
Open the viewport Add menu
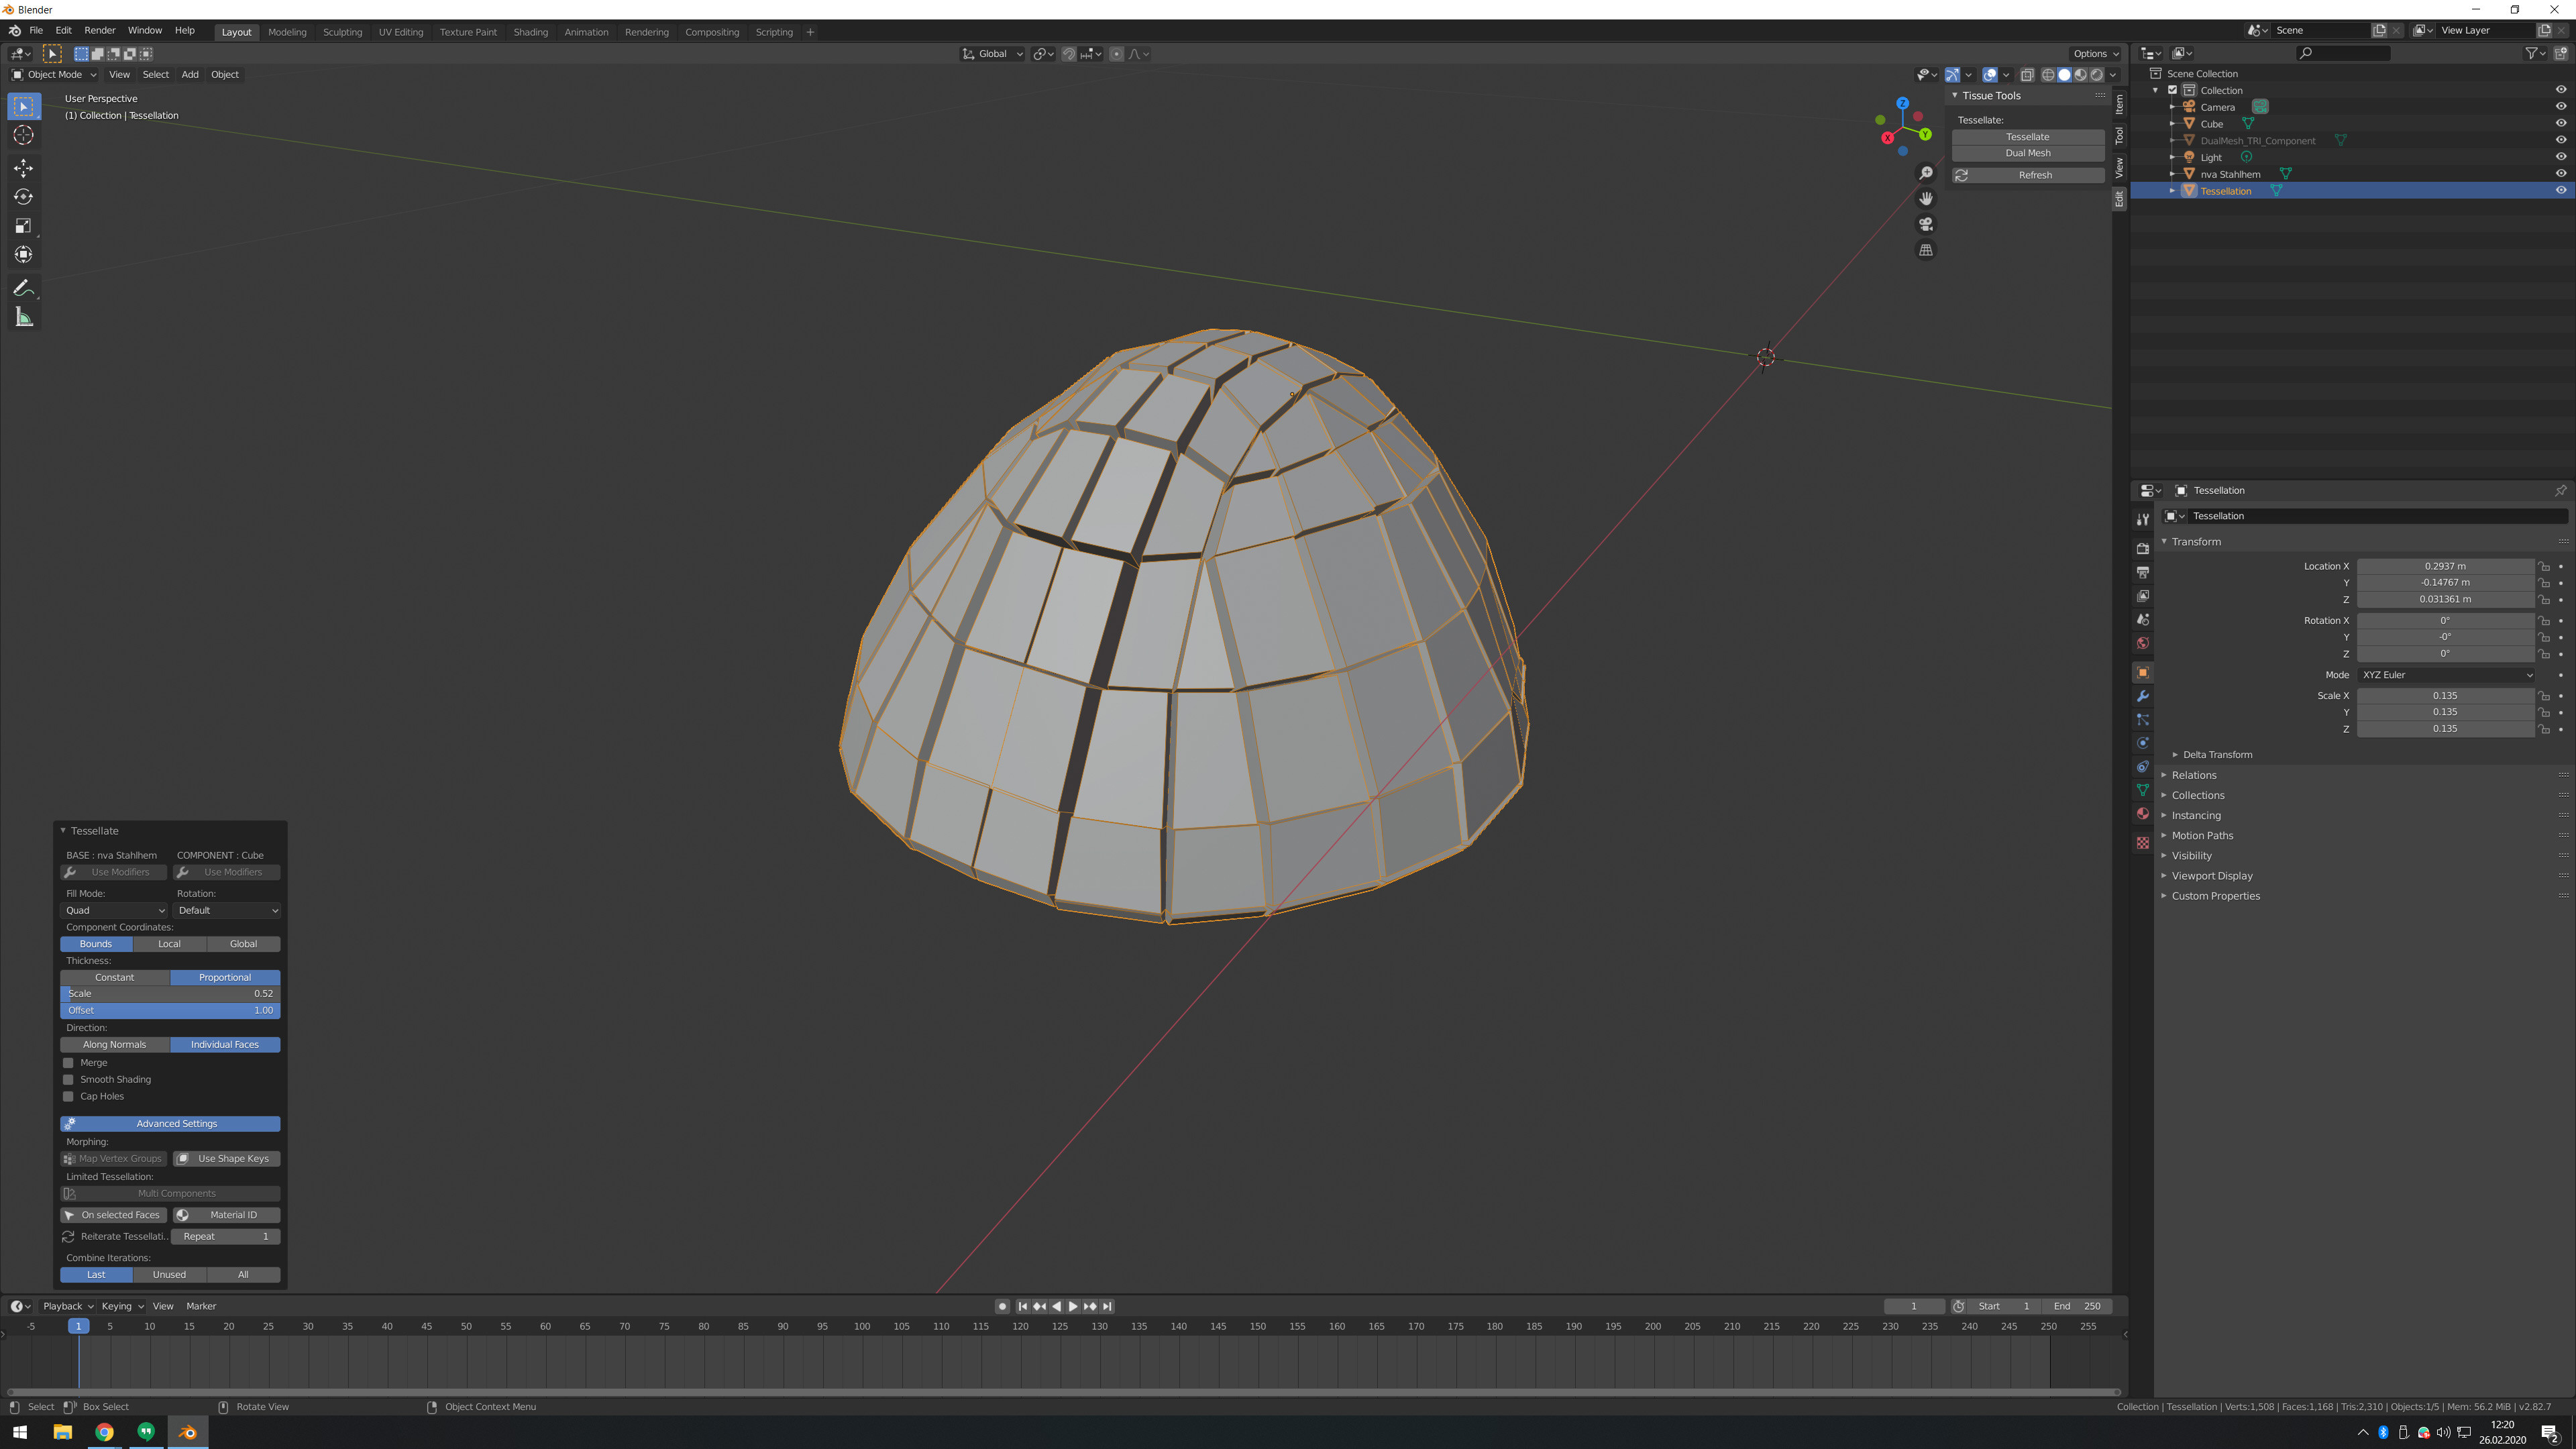(190, 74)
